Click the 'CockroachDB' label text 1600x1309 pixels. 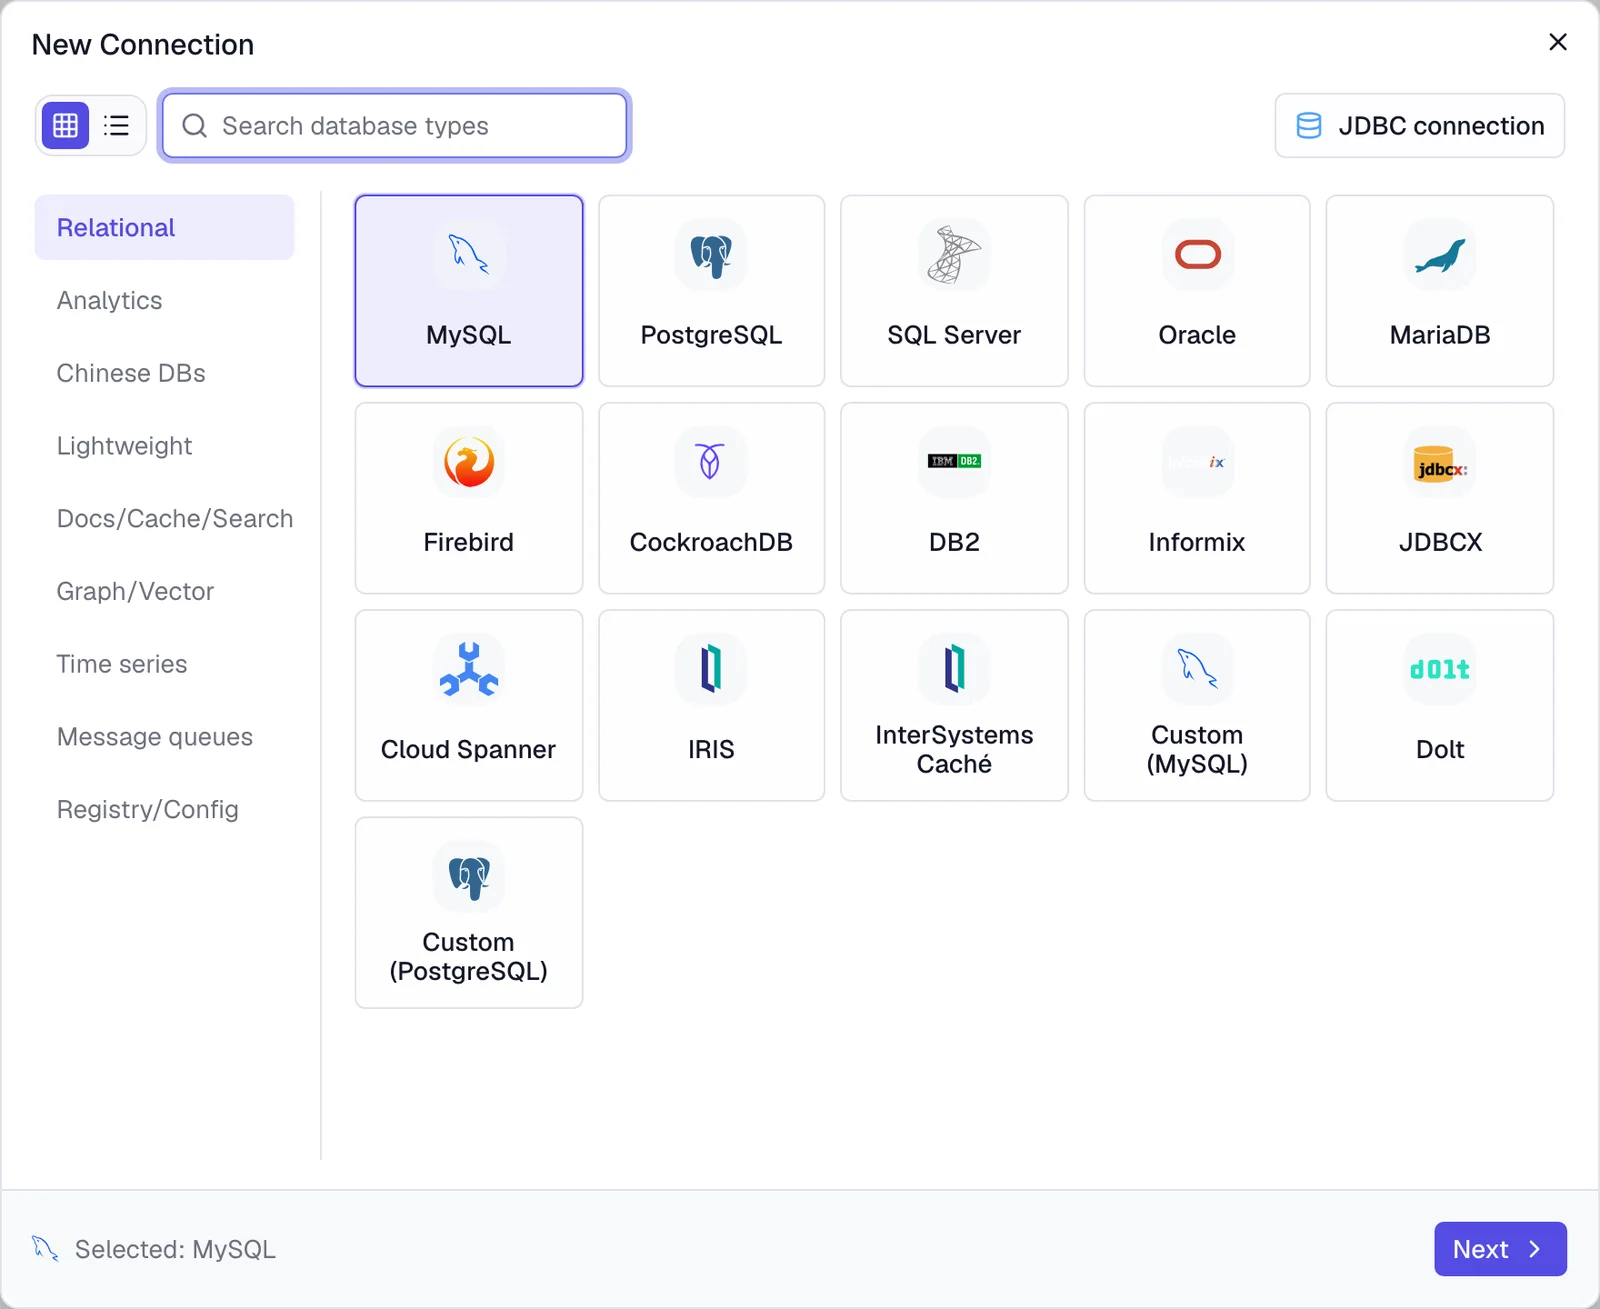(711, 542)
